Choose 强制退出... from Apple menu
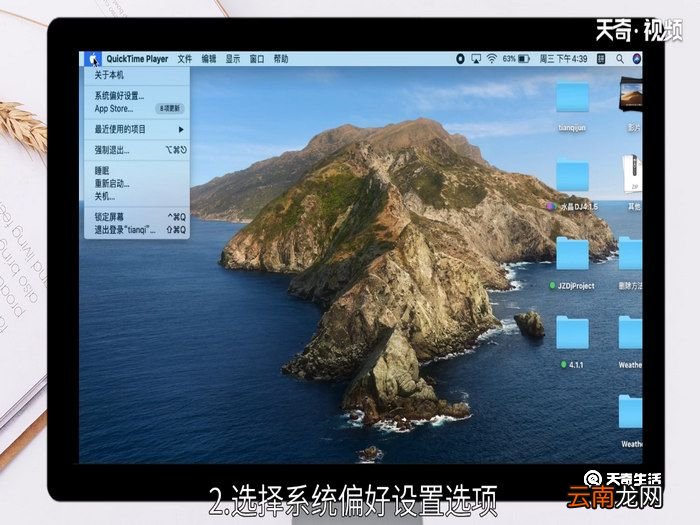700x525 pixels. pyautogui.click(x=137, y=150)
